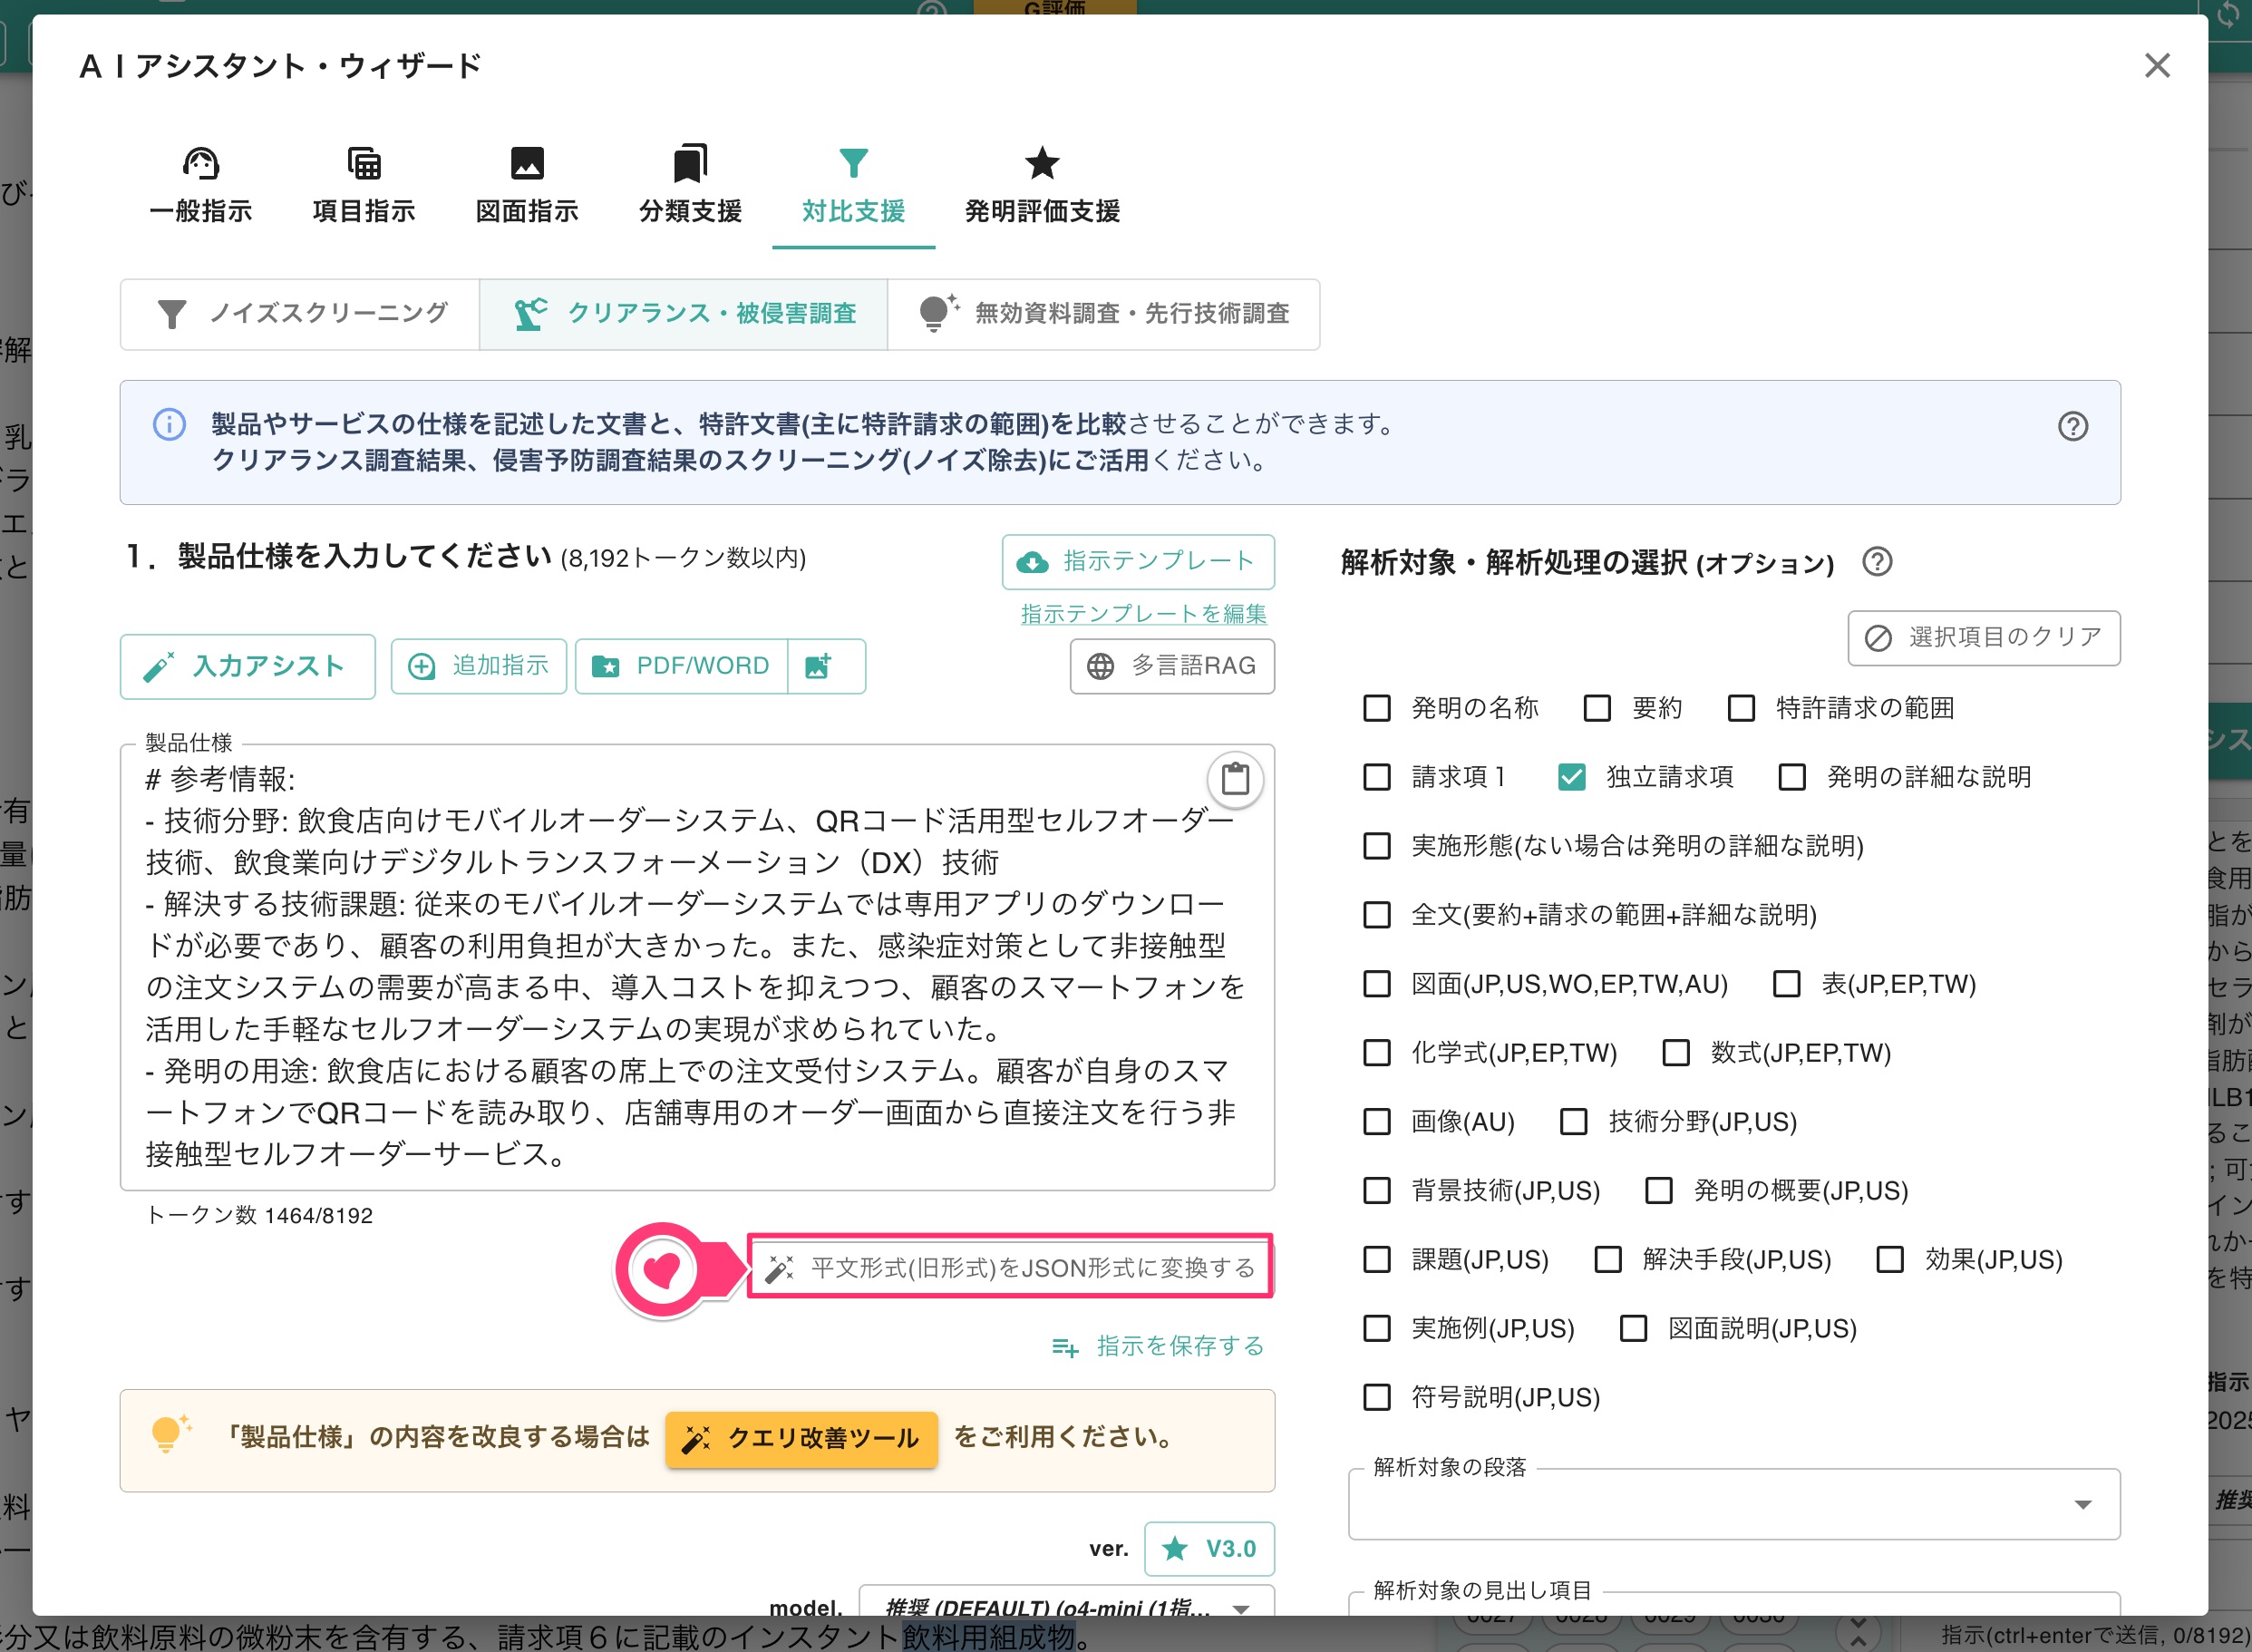Image resolution: width=2252 pixels, height=1652 pixels.
Task: Check the 解決手段(JP,US) checkbox
Action: (x=1608, y=1261)
